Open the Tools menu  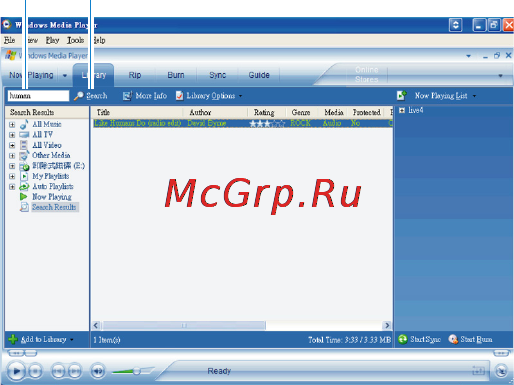pyautogui.click(x=75, y=40)
